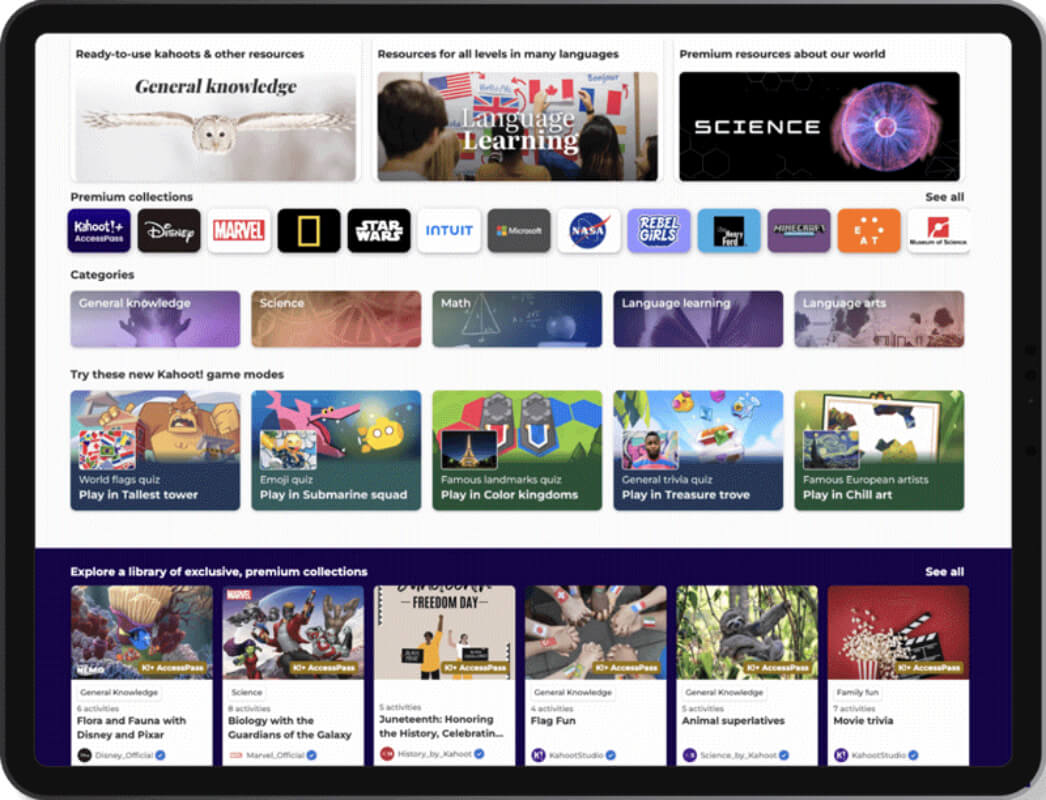
Task: Click KahootStudio avatar on Movie trivia card
Action: point(841,755)
